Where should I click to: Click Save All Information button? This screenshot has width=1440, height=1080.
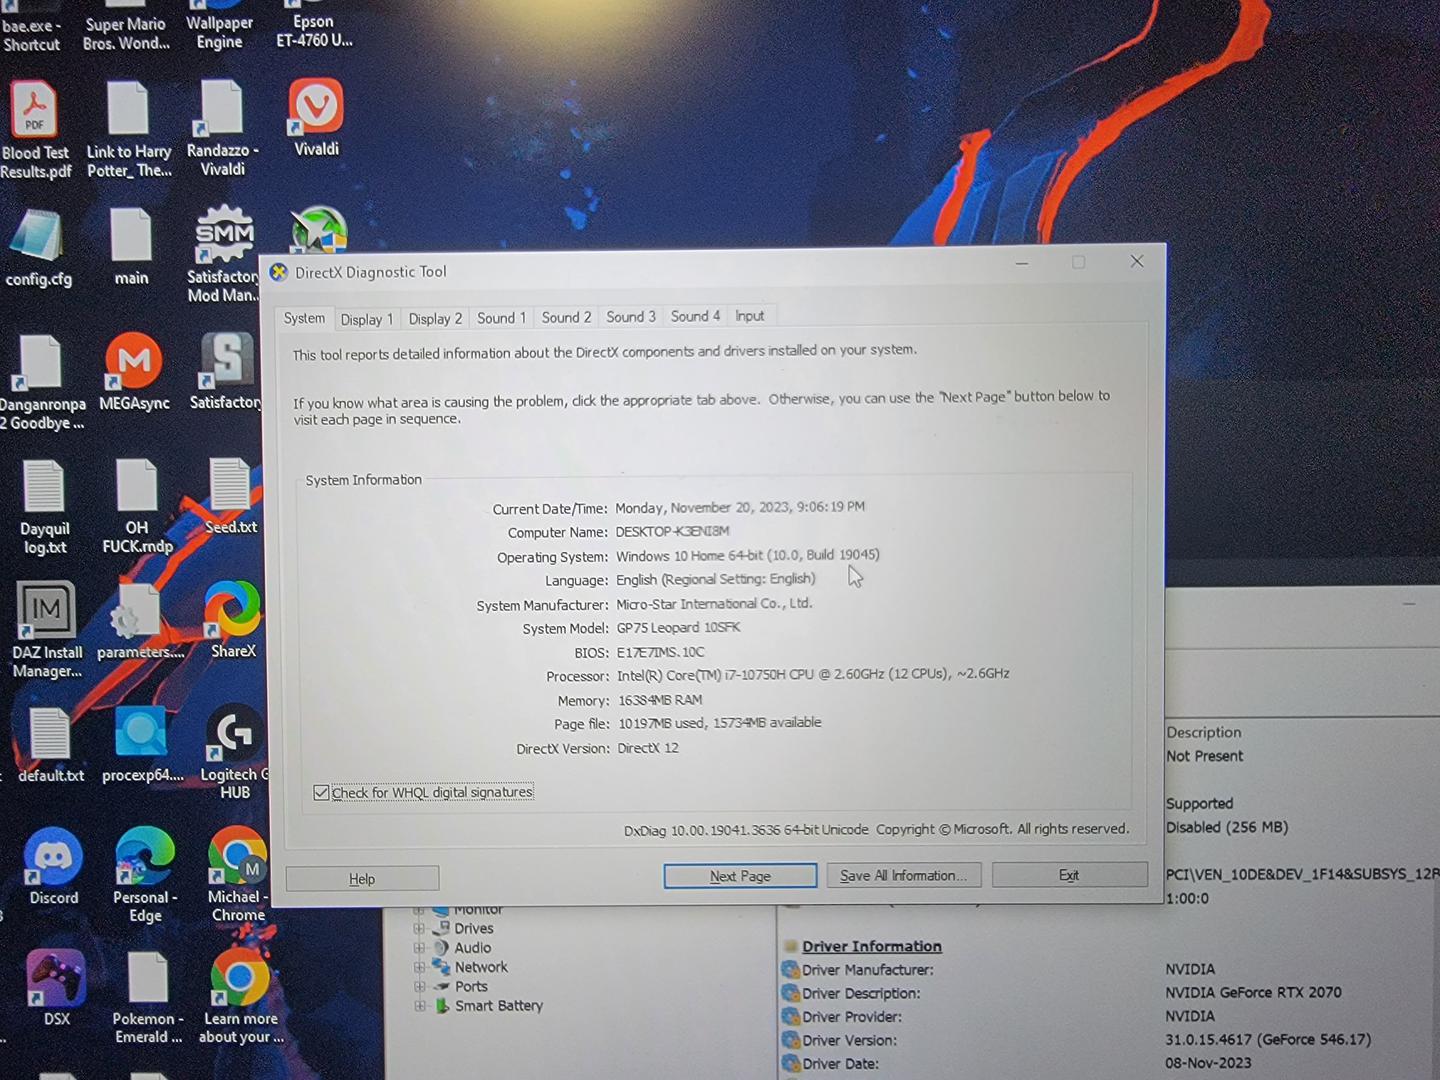pyautogui.click(x=903, y=875)
